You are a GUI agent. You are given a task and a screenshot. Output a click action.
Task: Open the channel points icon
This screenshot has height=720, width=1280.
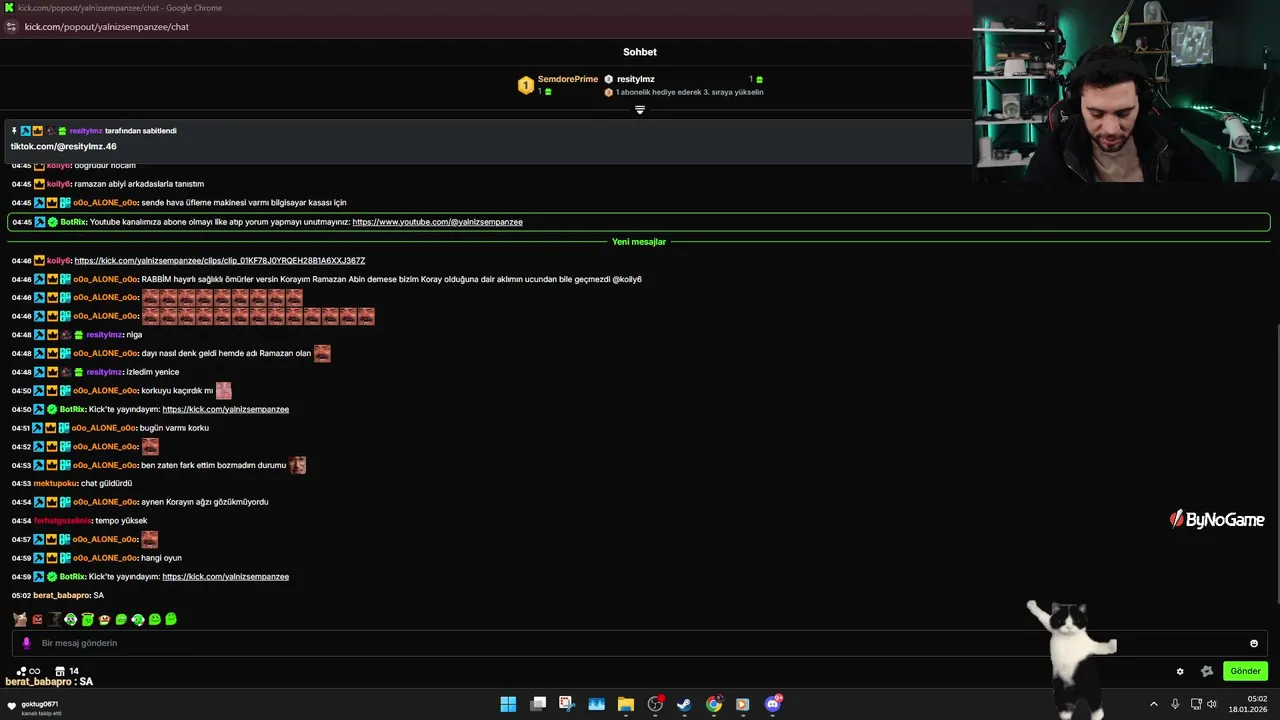point(22,671)
